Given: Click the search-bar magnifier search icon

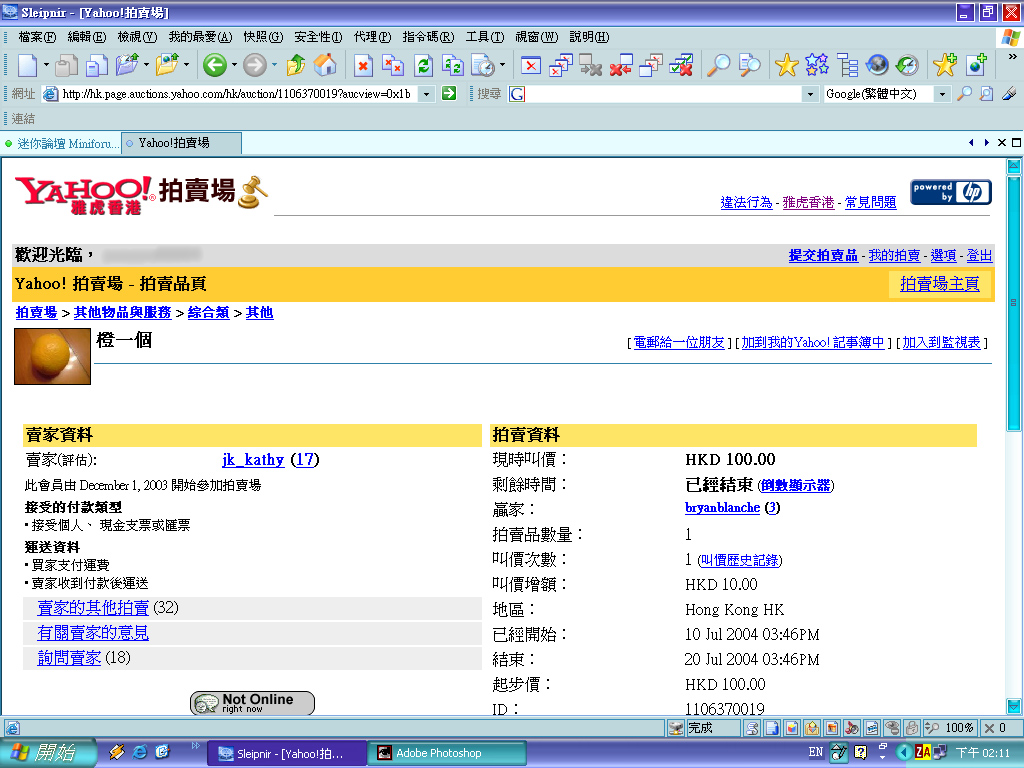Looking at the screenshot, I should pos(964,93).
